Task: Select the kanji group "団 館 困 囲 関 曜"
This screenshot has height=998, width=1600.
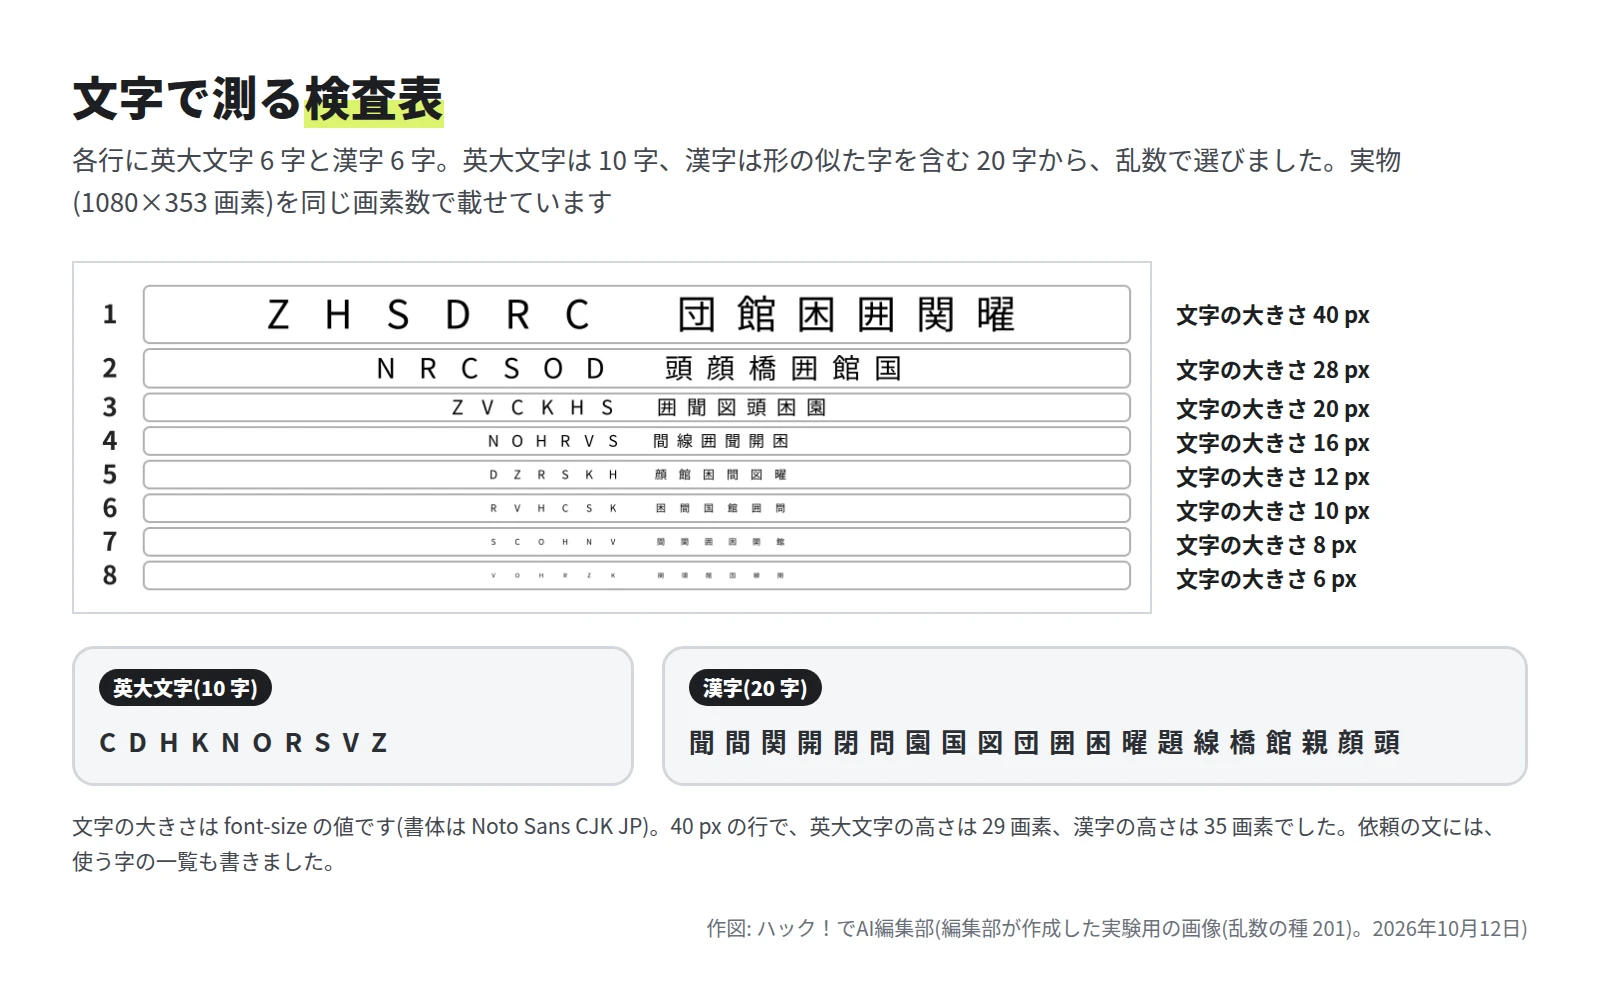Action: coord(846,314)
